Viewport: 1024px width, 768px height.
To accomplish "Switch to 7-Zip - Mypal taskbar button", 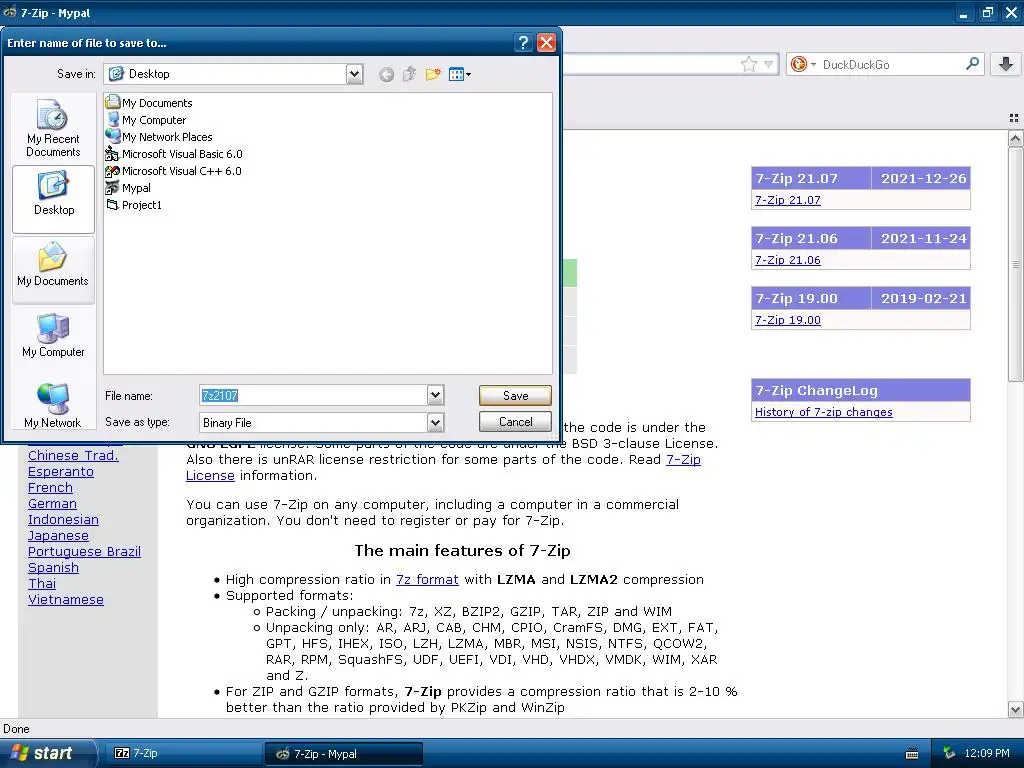I will click(344, 754).
